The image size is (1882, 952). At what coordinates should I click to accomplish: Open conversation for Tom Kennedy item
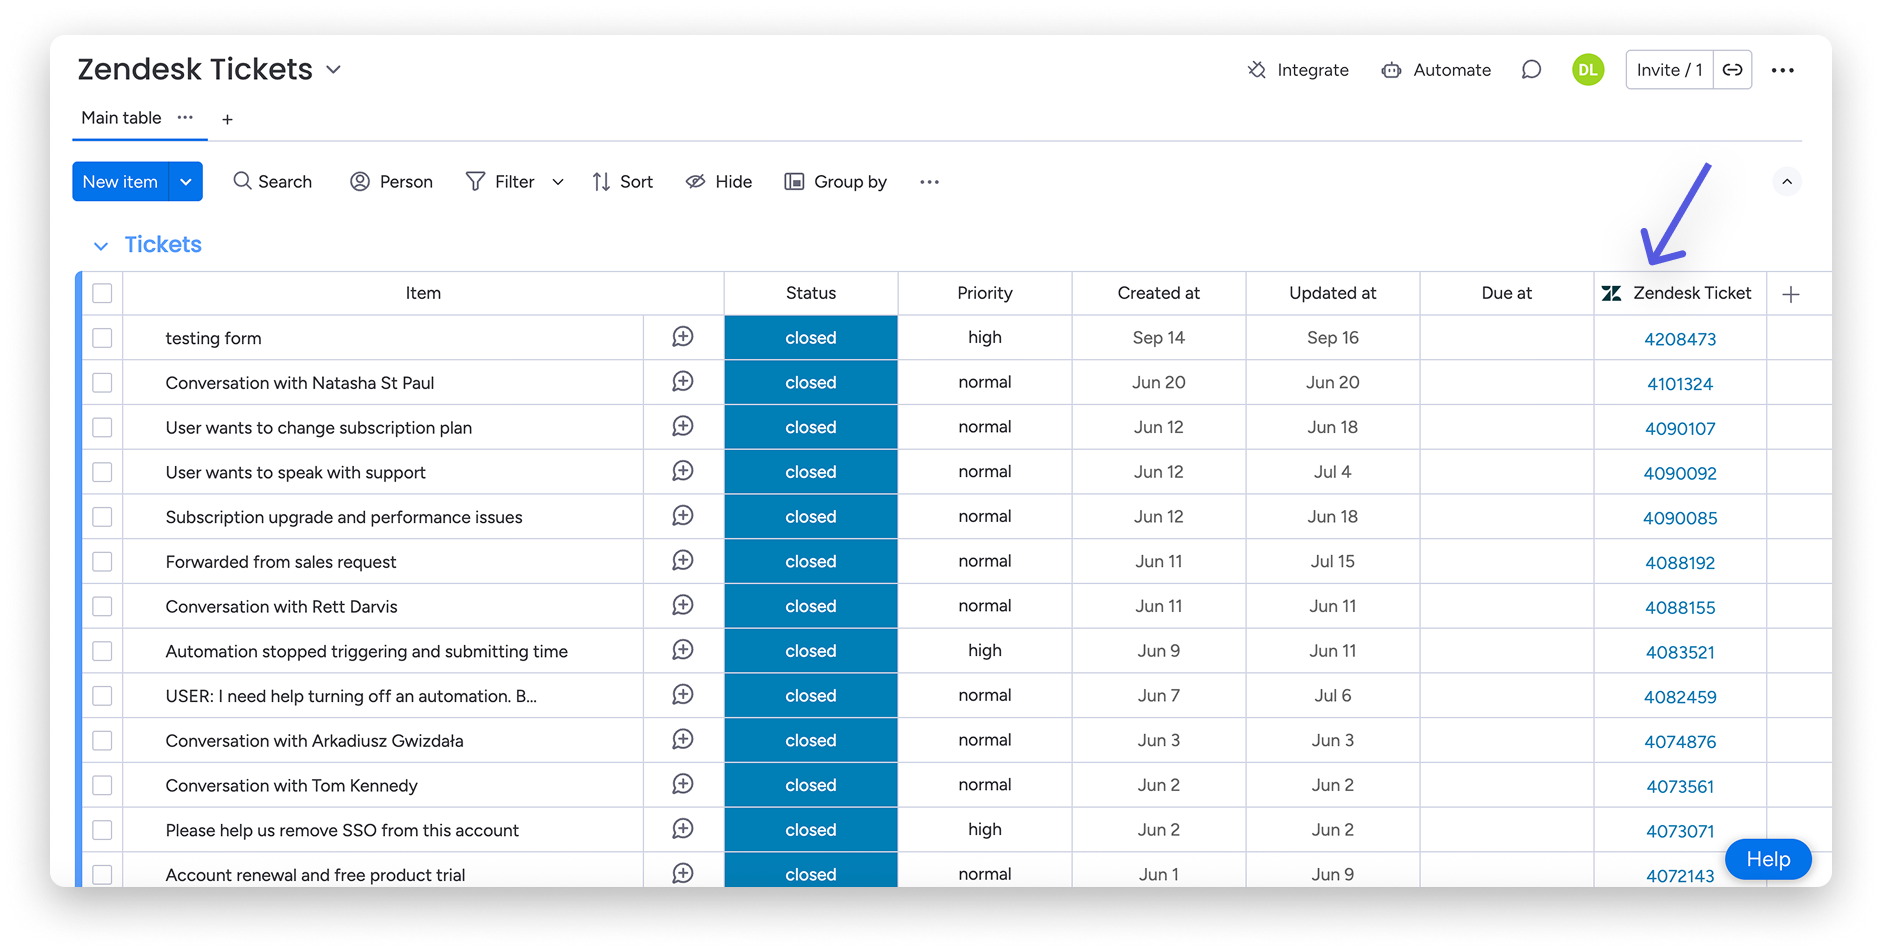coord(683,785)
